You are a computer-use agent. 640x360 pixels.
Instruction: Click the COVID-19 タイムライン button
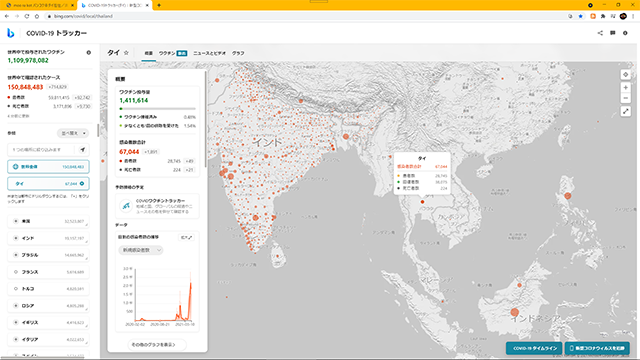pos(534,348)
